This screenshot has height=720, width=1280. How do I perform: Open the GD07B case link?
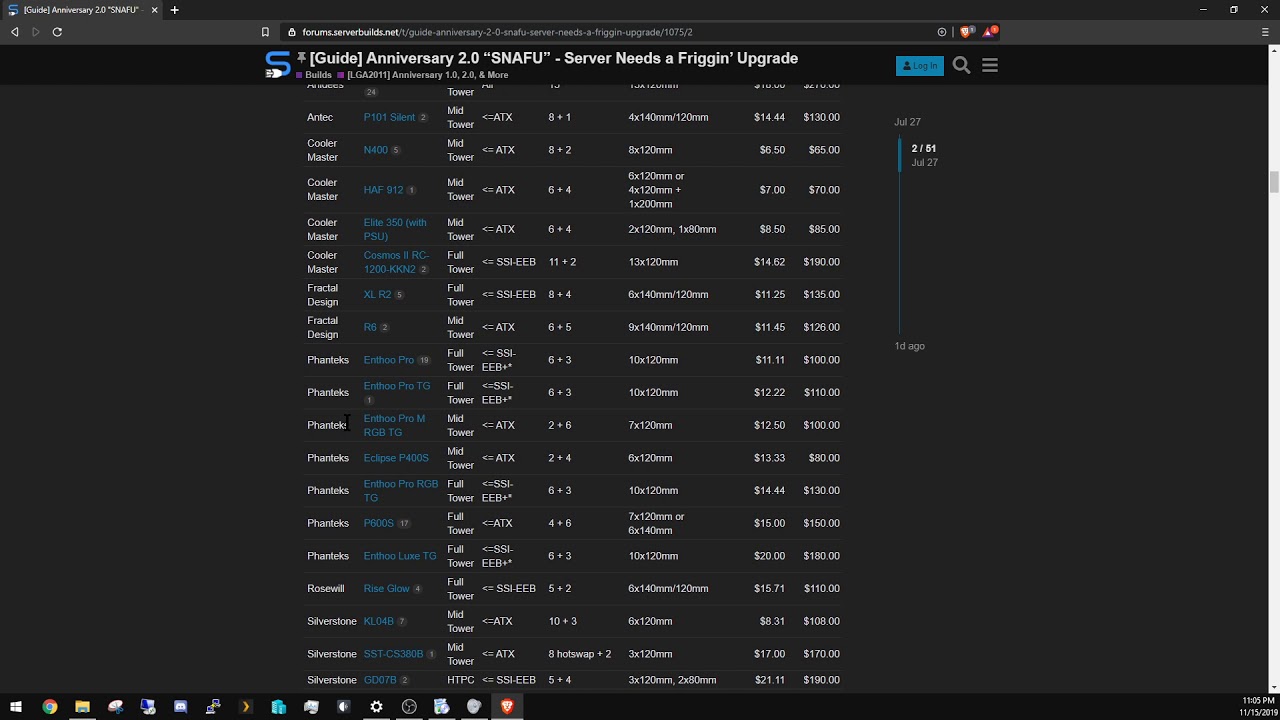pos(380,680)
